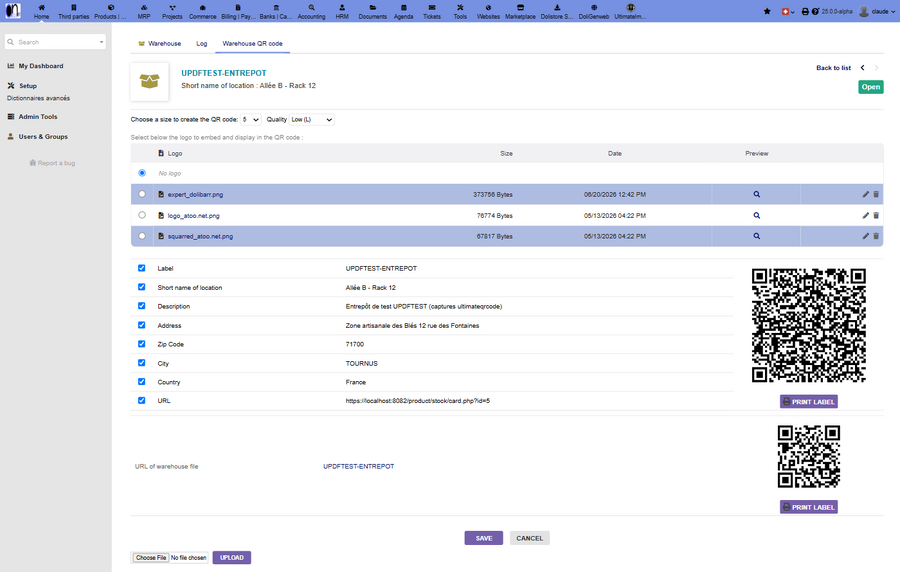Open the DoliGenweb module
The width and height of the screenshot is (900, 572).
pyautogui.click(x=594, y=11)
